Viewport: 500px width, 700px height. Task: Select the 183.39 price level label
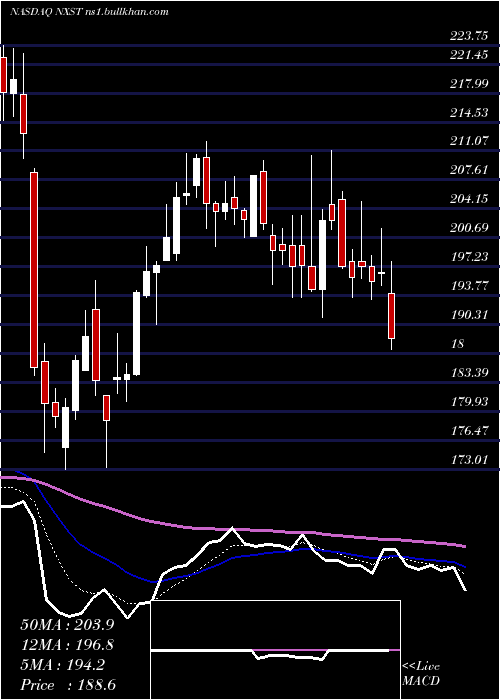click(x=469, y=373)
